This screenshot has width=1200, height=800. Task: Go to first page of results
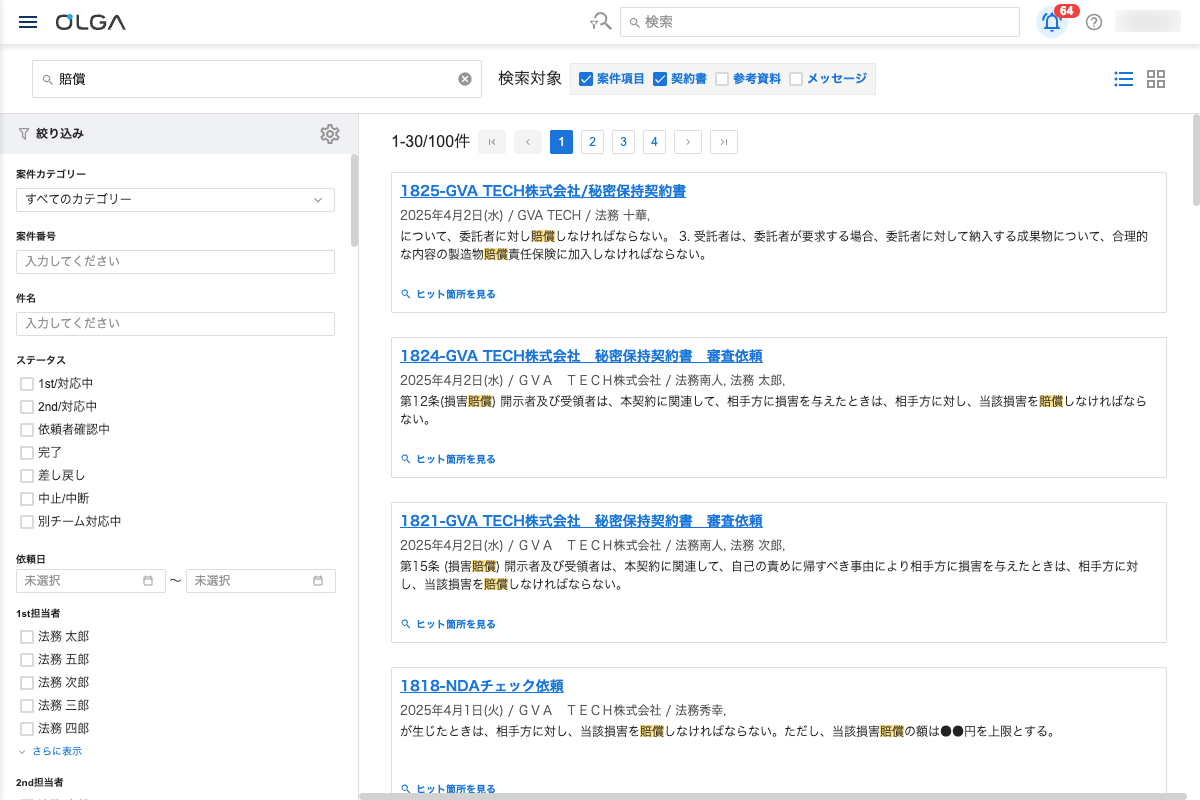492,142
